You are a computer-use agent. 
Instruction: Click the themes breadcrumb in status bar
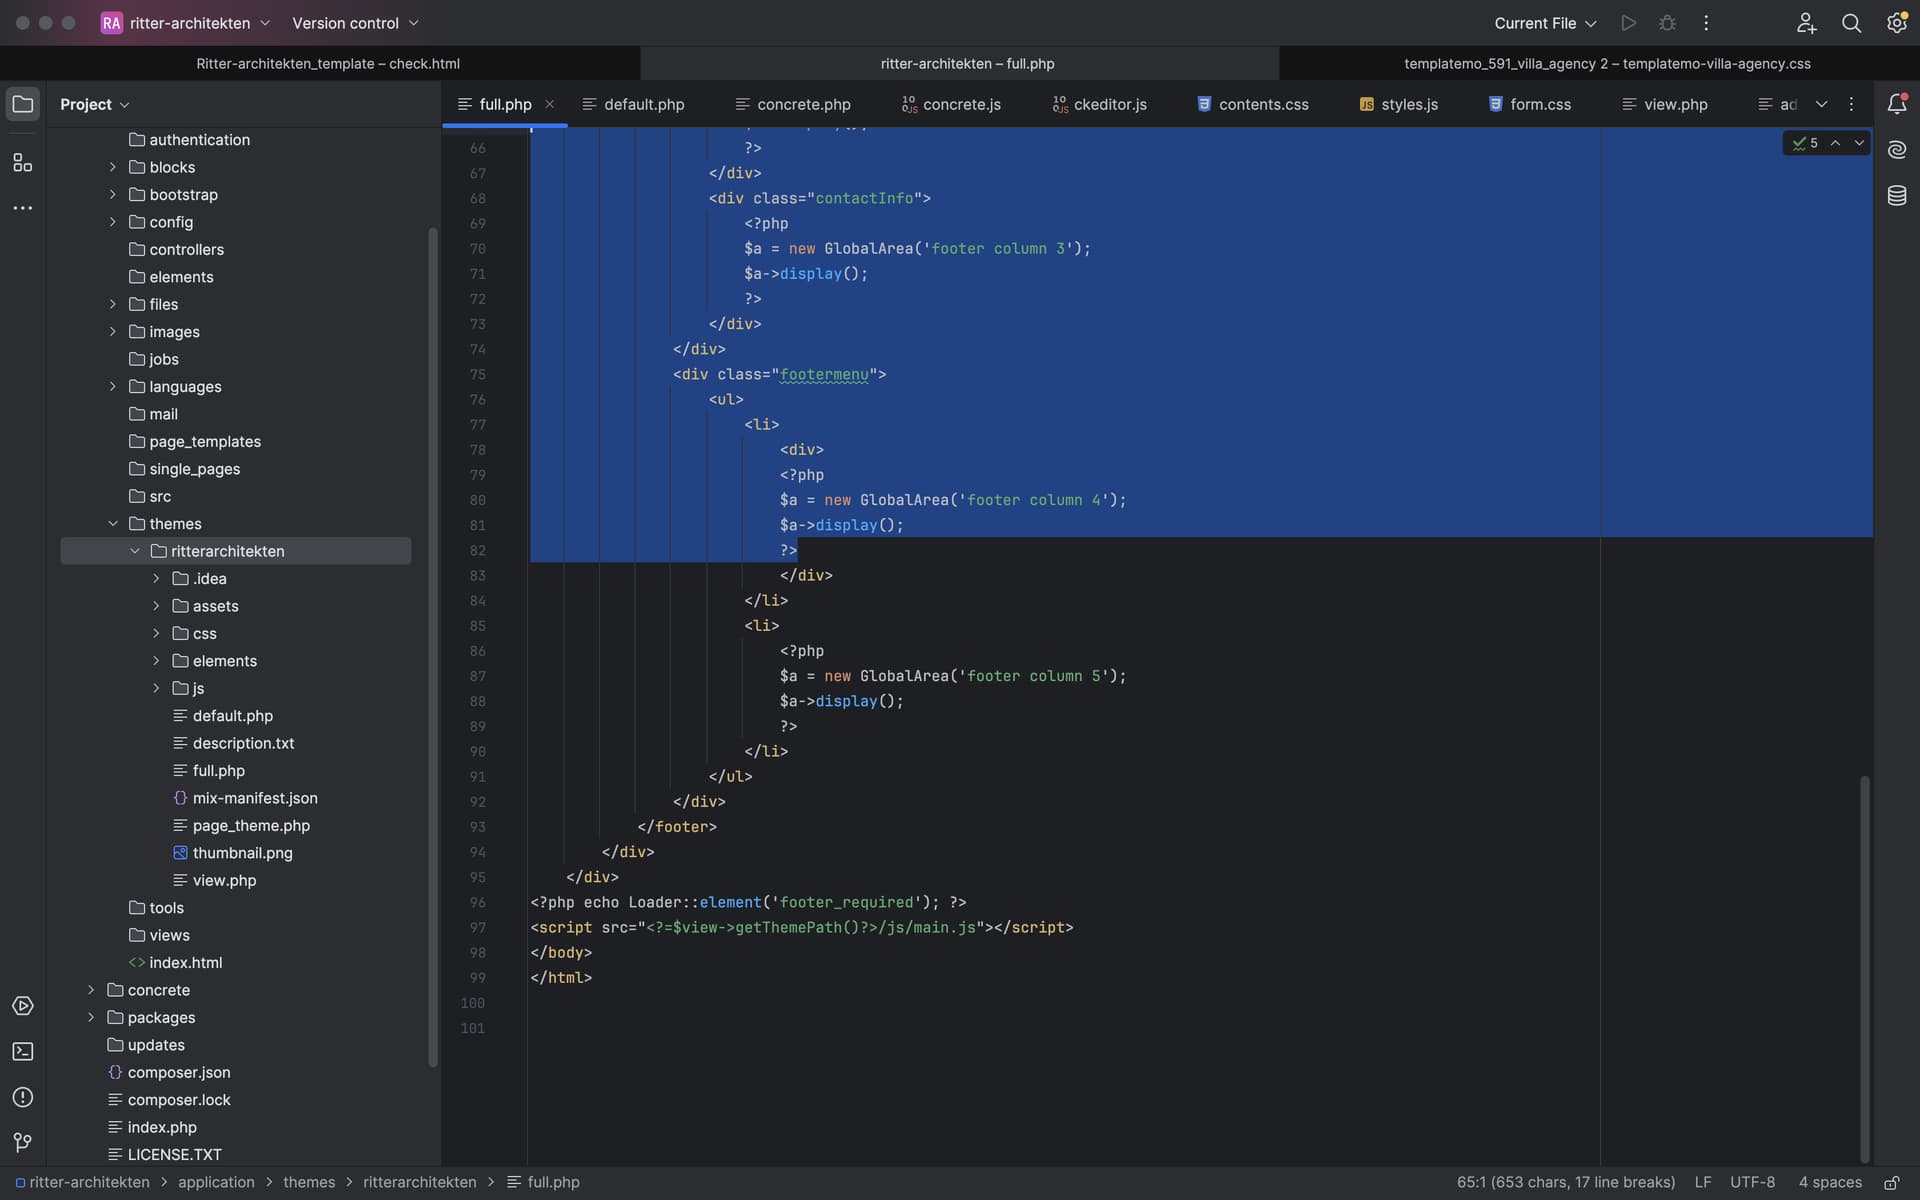coord(309,1182)
